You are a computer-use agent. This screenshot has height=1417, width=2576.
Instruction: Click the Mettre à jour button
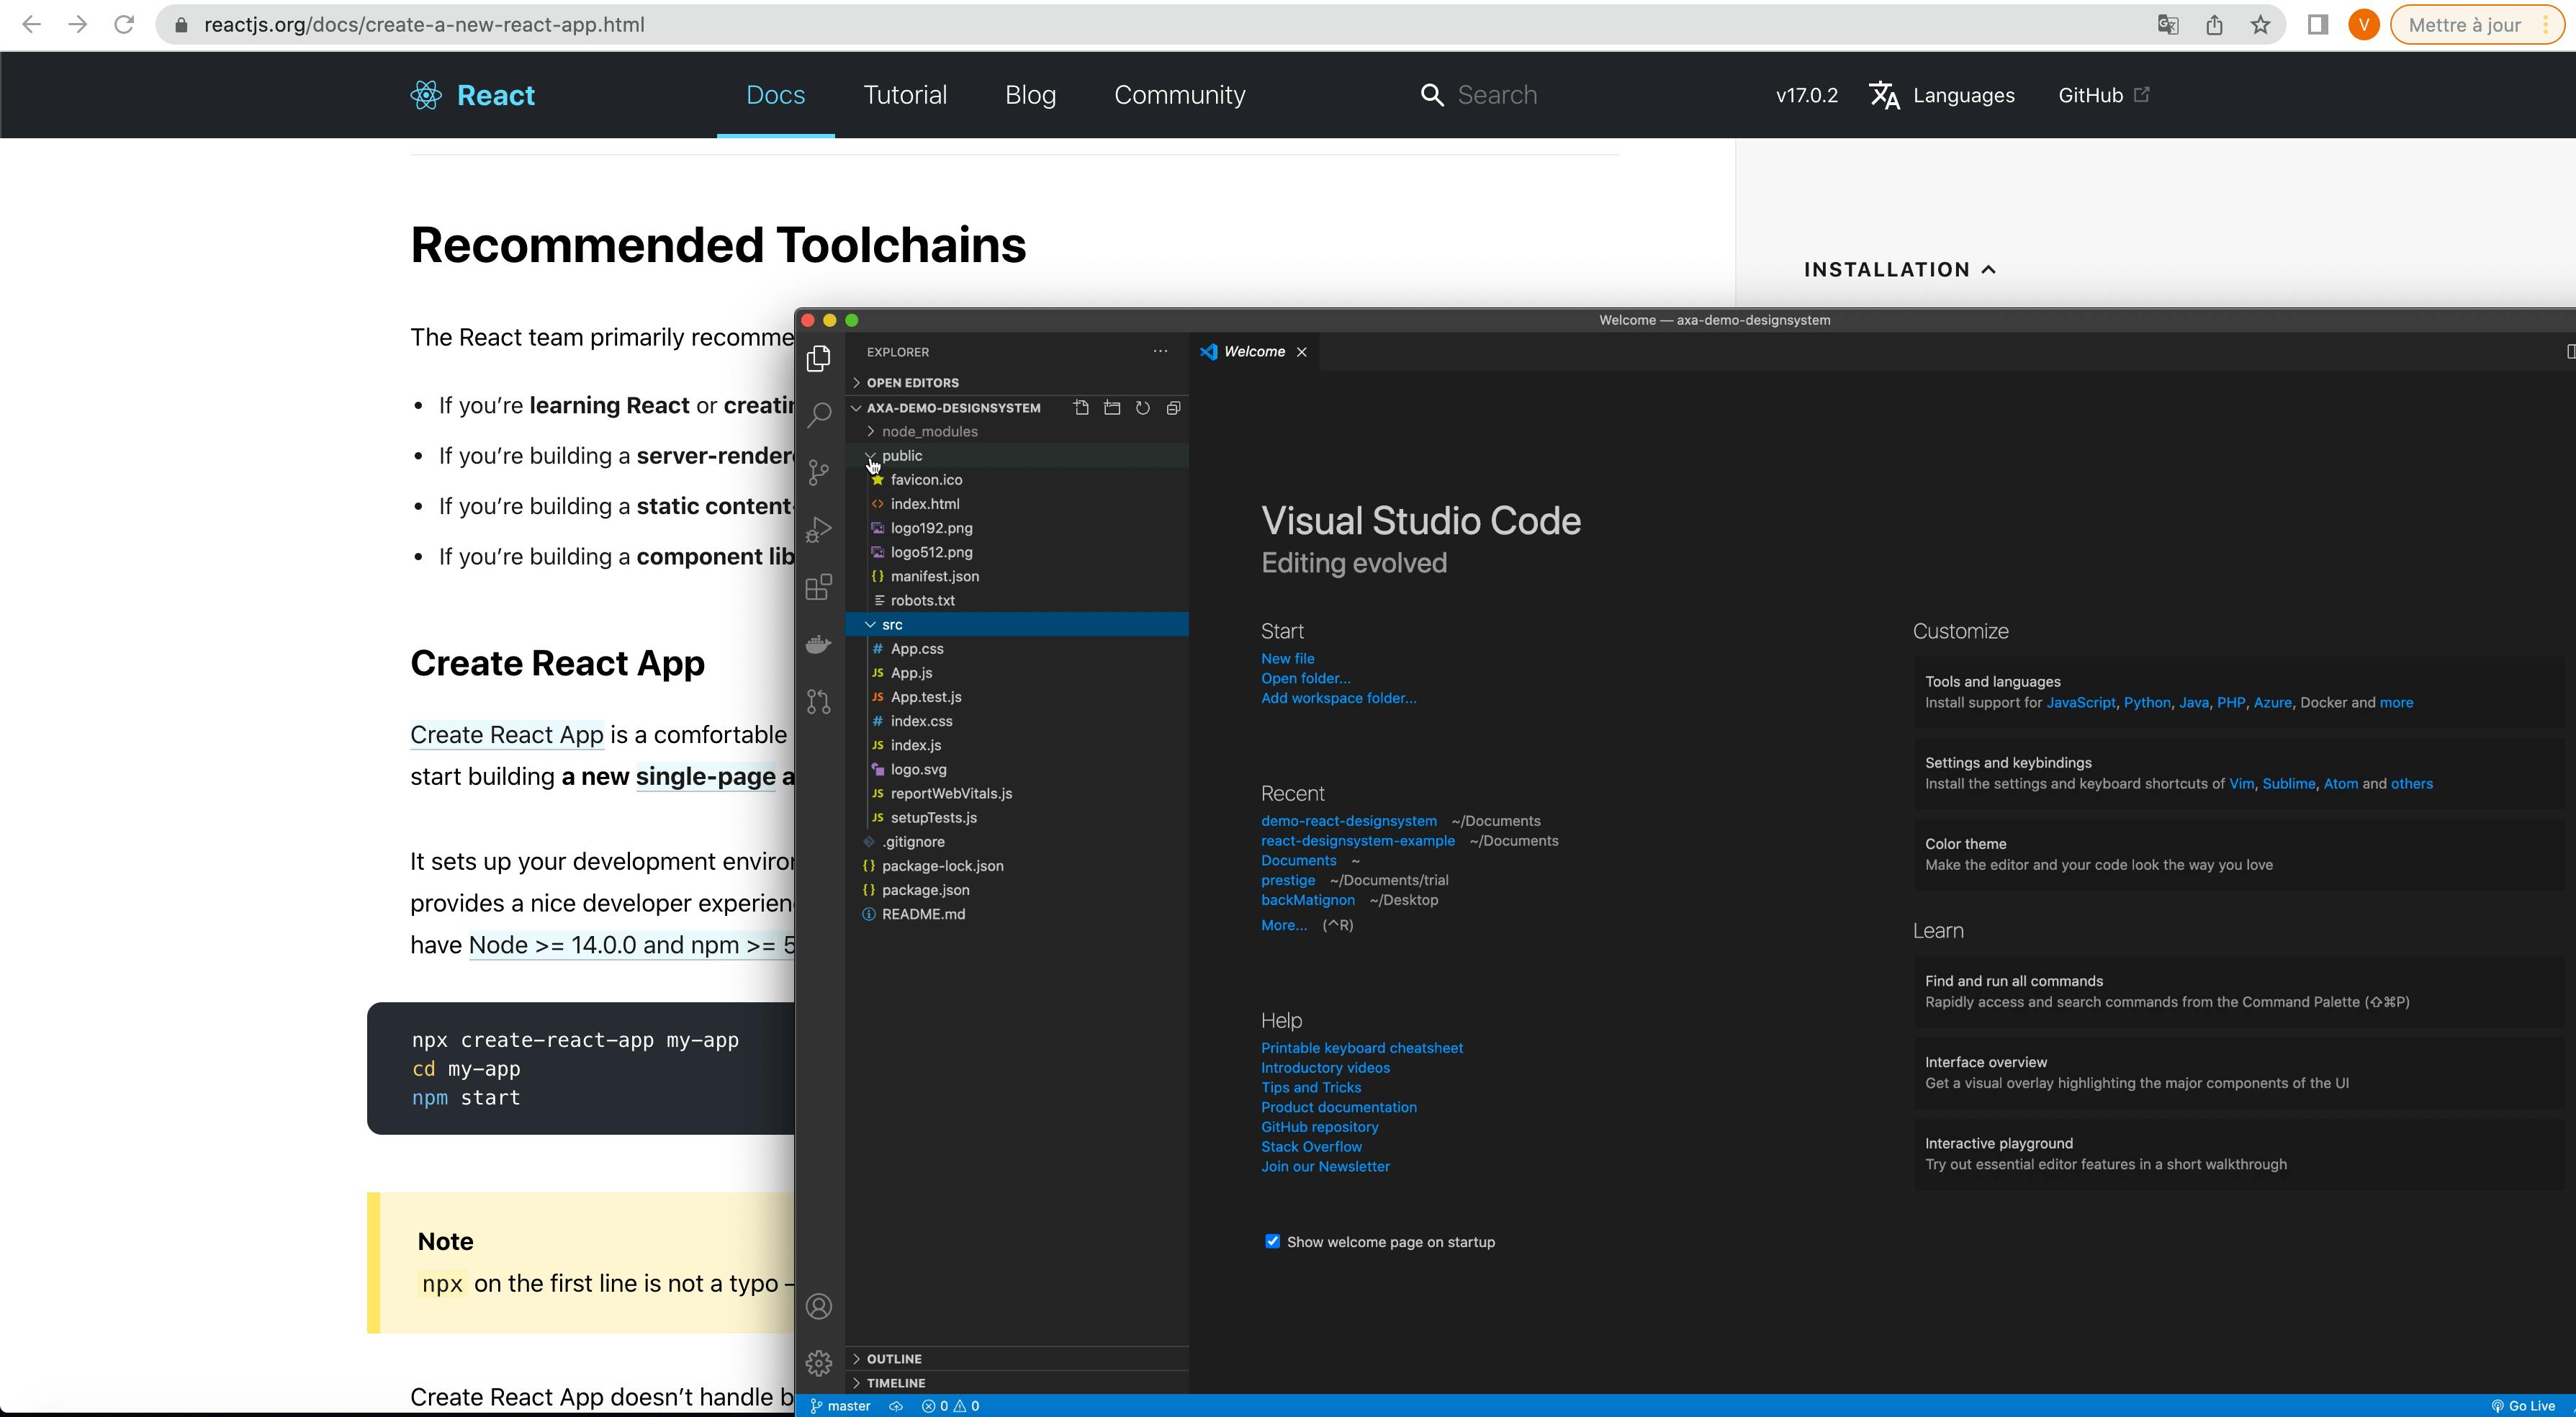pos(2463,25)
